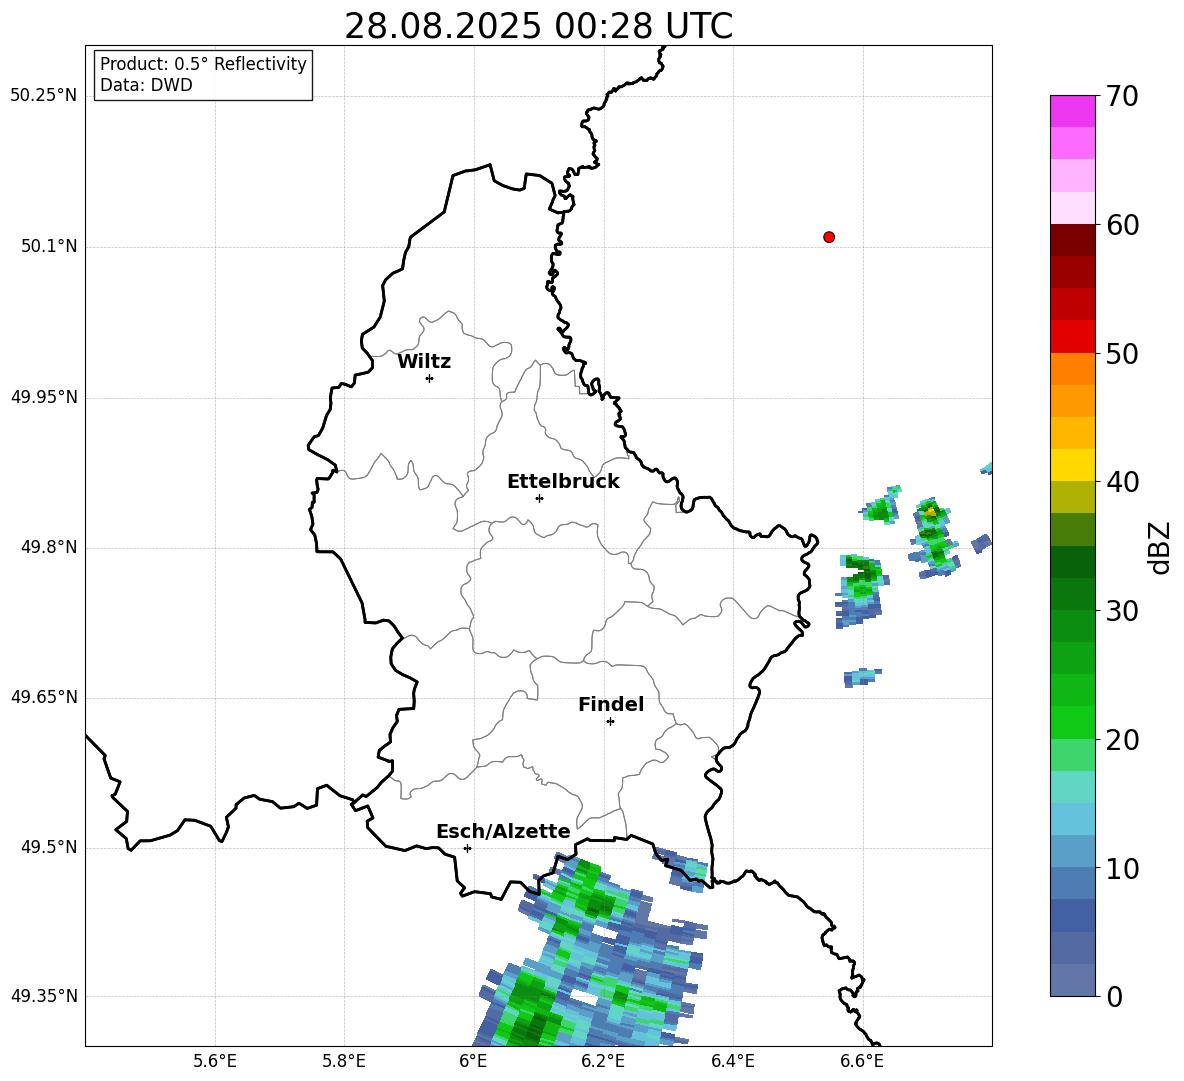This screenshot has width=1184, height=1081.
Task: Click the light blue colorbar segment above 10
Action: [x=1072, y=852]
